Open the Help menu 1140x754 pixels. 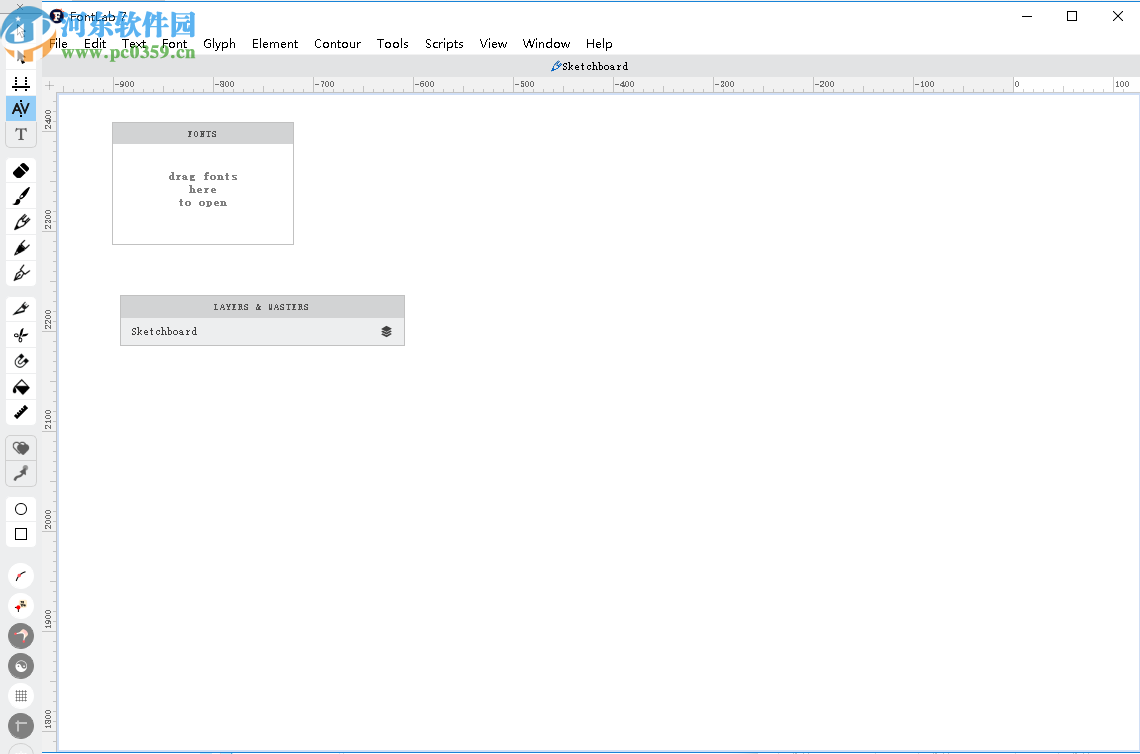tap(599, 44)
